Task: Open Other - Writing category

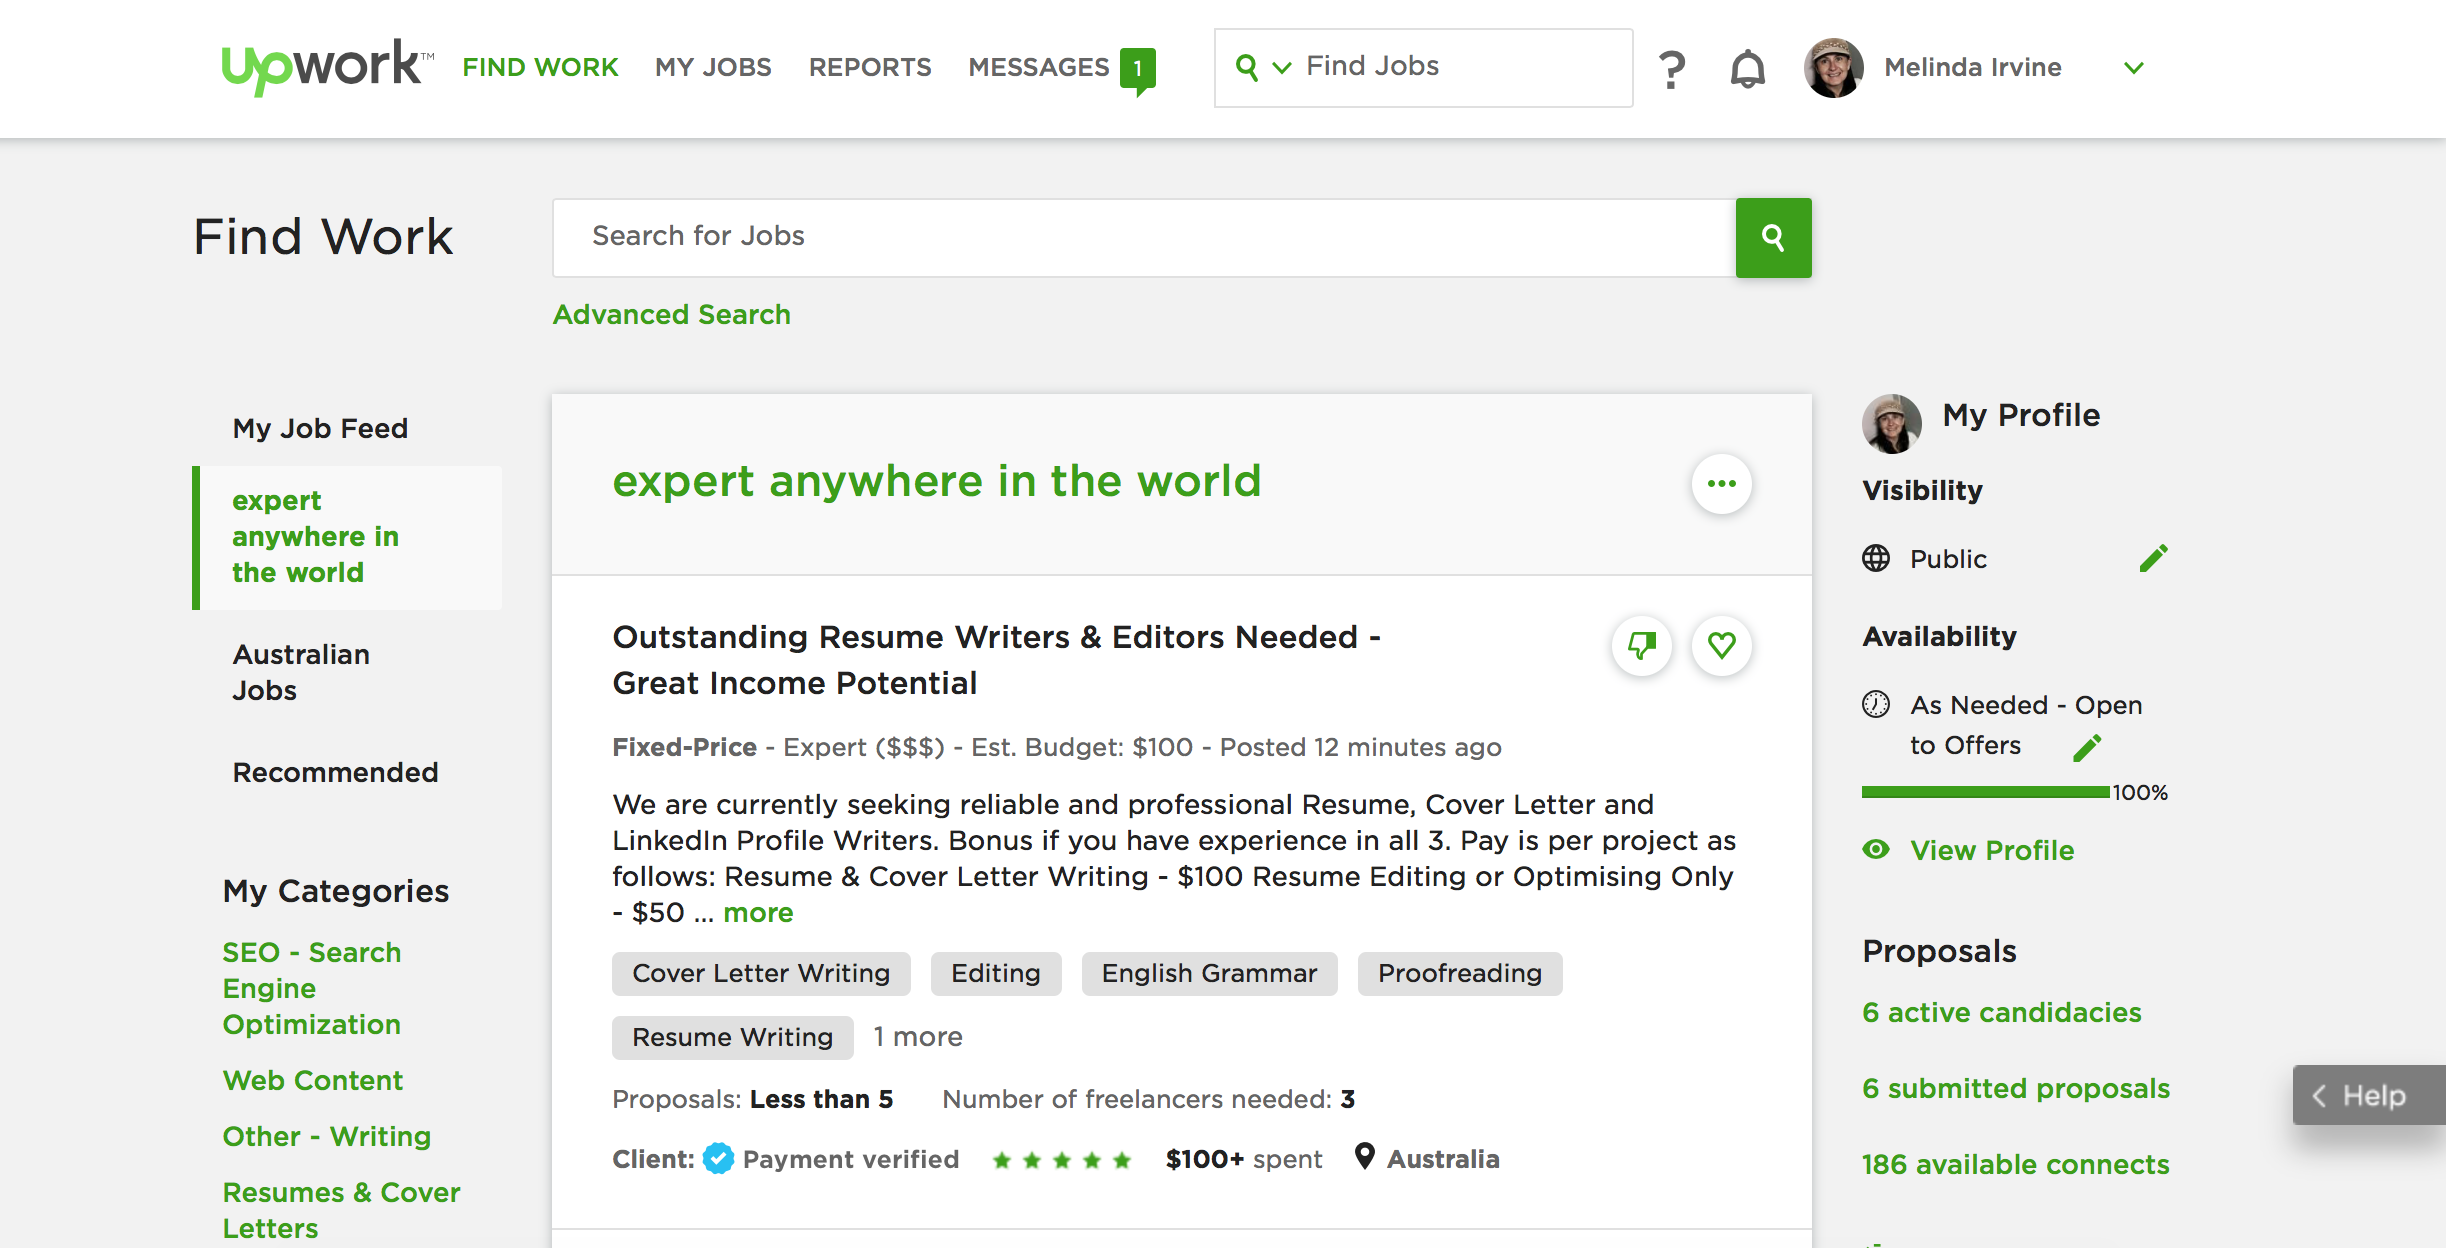Action: pyautogui.click(x=326, y=1136)
